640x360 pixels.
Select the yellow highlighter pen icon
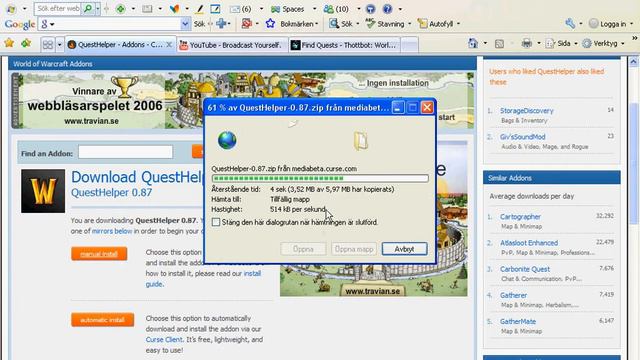pyautogui.click(x=199, y=9)
